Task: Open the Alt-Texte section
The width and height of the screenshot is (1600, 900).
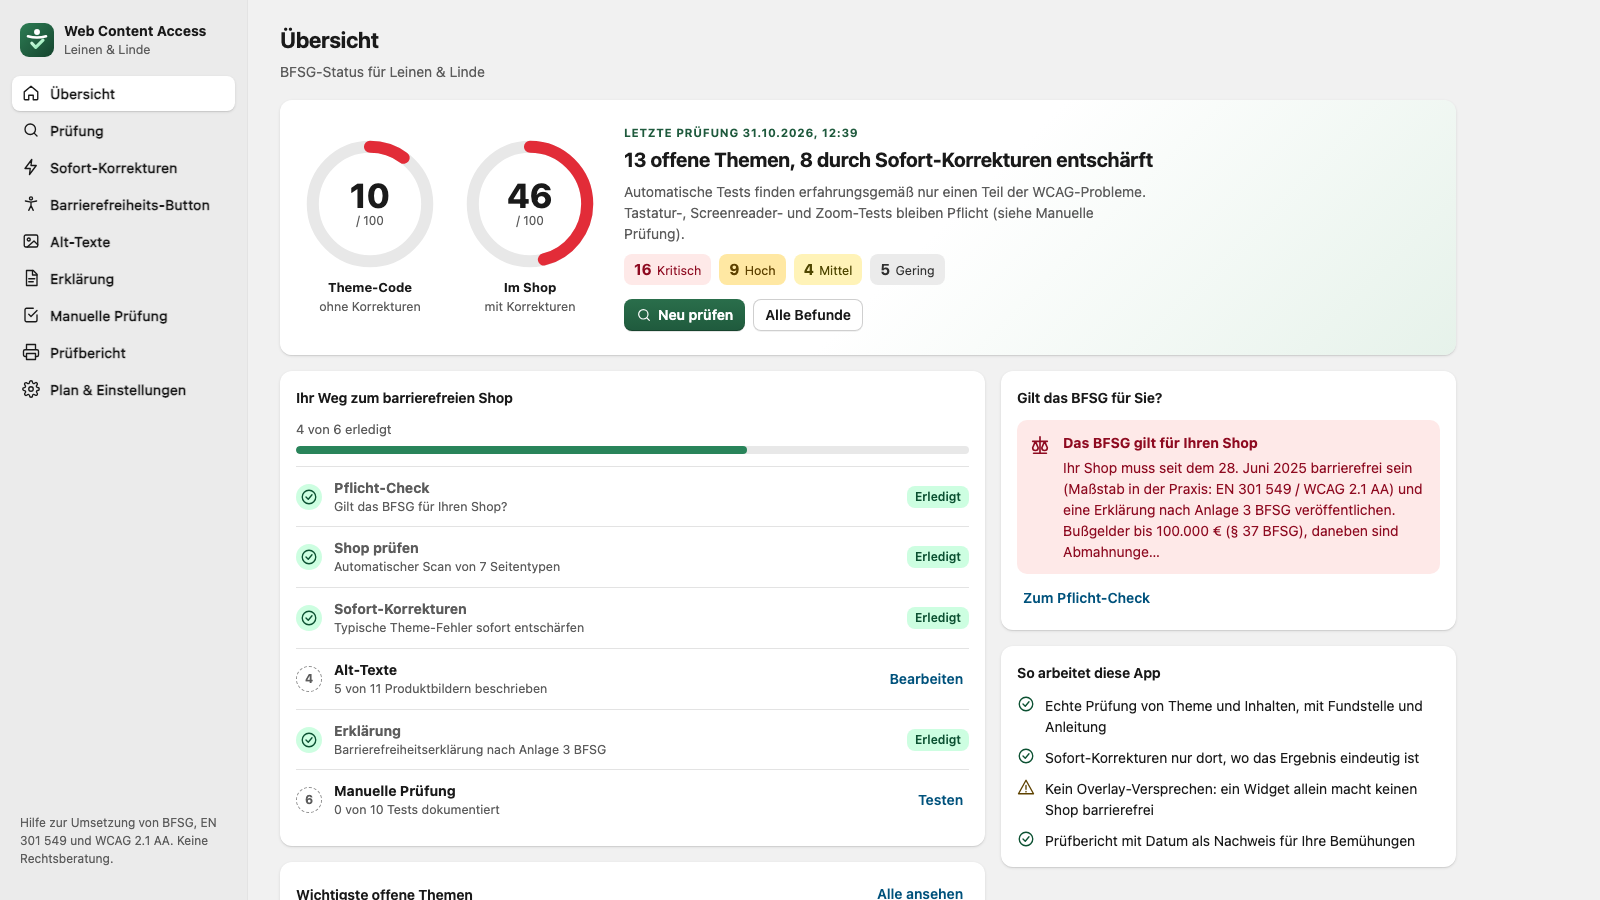Action: pos(123,241)
